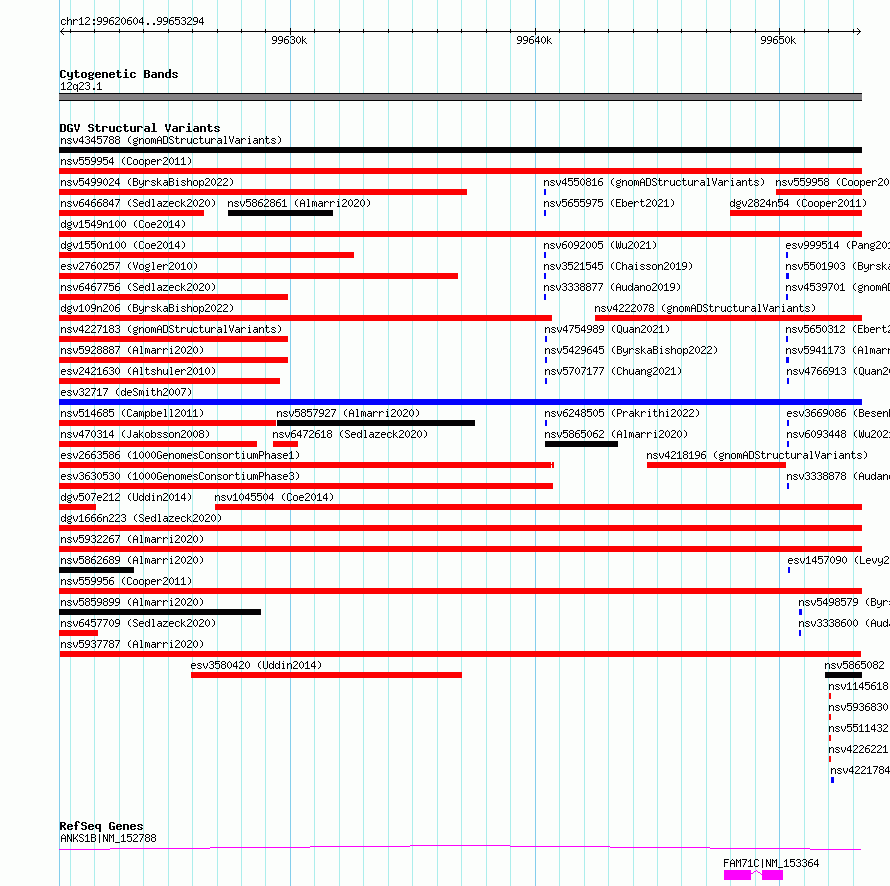
Task: Open the ANKS1B|NM_152788 gene
Action: click(x=108, y=838)
